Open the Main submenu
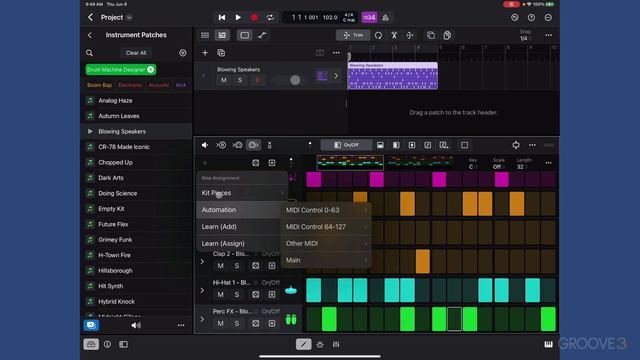640x360 pixels. click(326, 260)
